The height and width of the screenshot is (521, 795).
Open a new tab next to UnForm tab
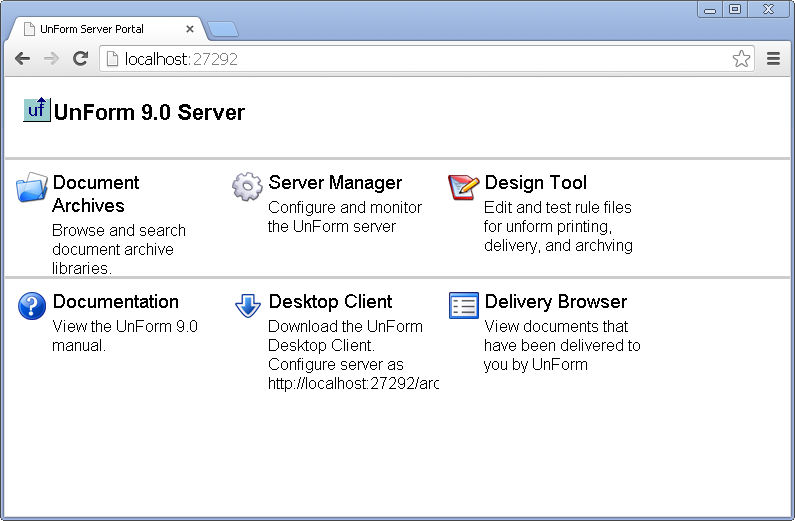[222, 29]
